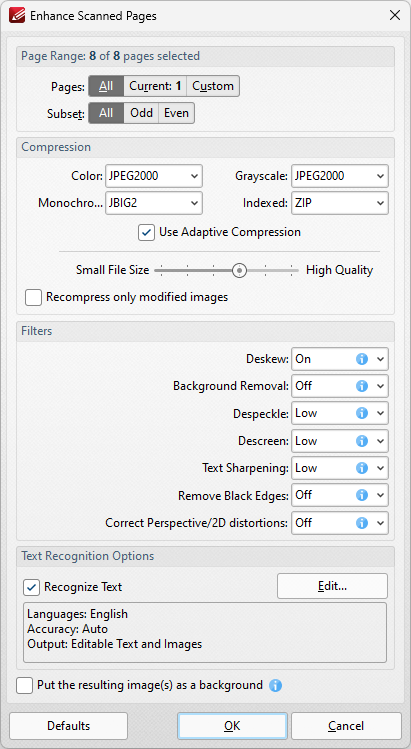The height and width of the screenshot is (749, 411).
Task: Click 'High Quality' slider label
Action: 339,270
